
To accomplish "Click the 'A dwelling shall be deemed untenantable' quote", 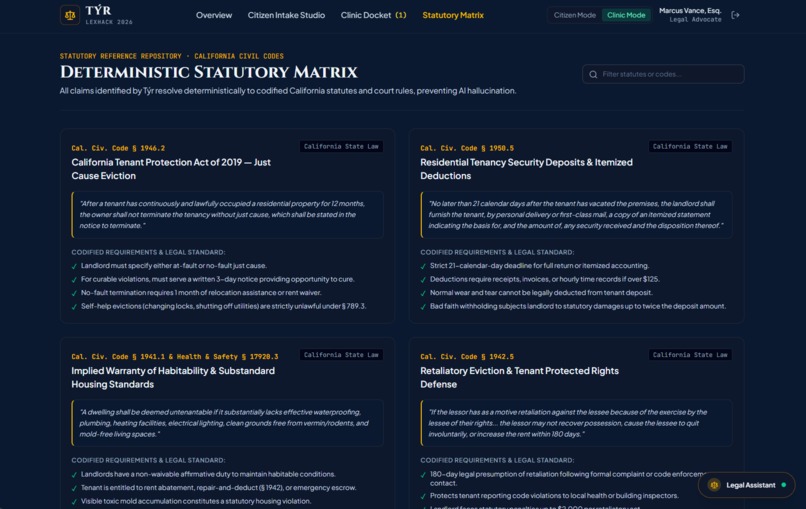I will (227, 423).
